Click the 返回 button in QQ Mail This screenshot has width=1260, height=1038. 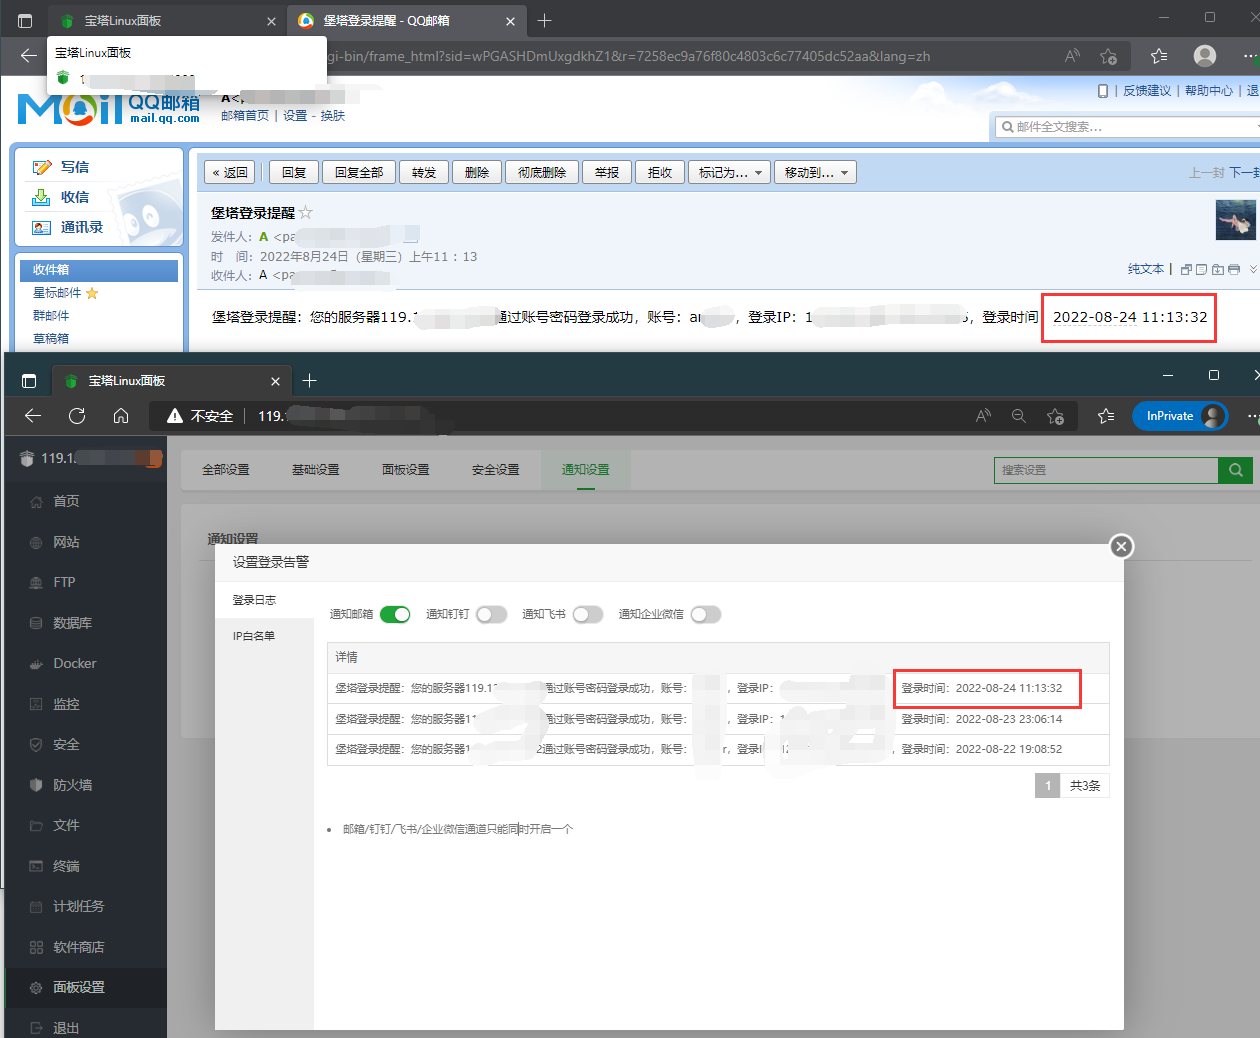229,172
